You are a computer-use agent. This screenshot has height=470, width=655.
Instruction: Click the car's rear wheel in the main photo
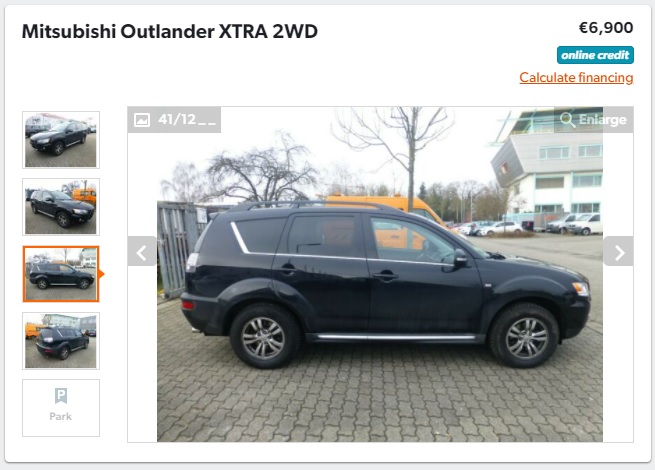(265, 337)
